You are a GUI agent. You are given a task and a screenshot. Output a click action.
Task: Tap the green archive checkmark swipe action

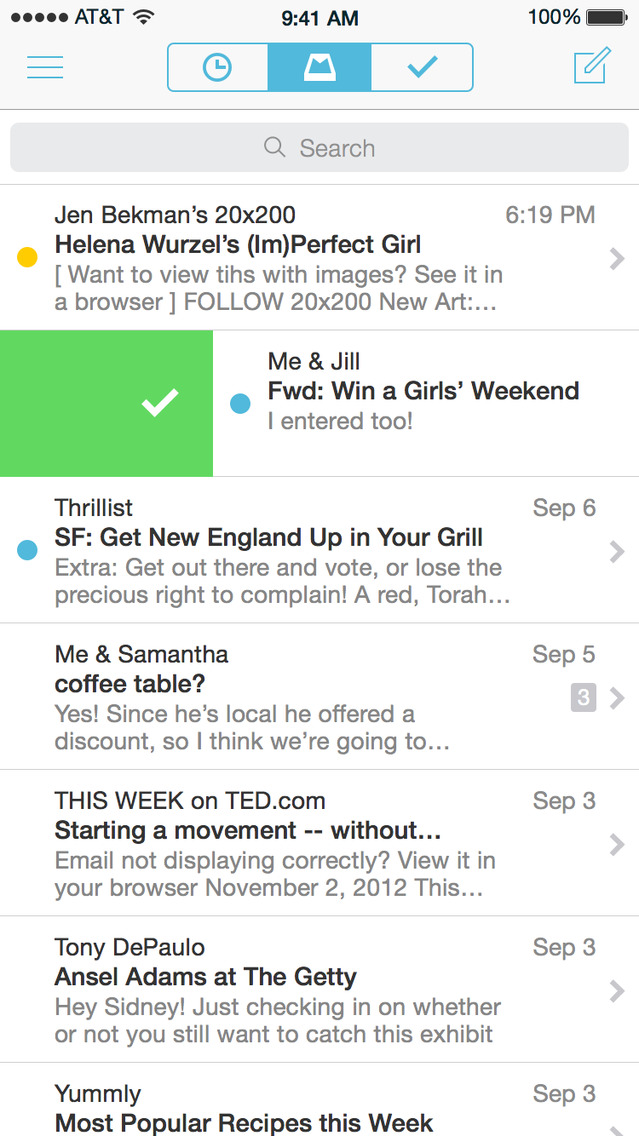point(160,403)
